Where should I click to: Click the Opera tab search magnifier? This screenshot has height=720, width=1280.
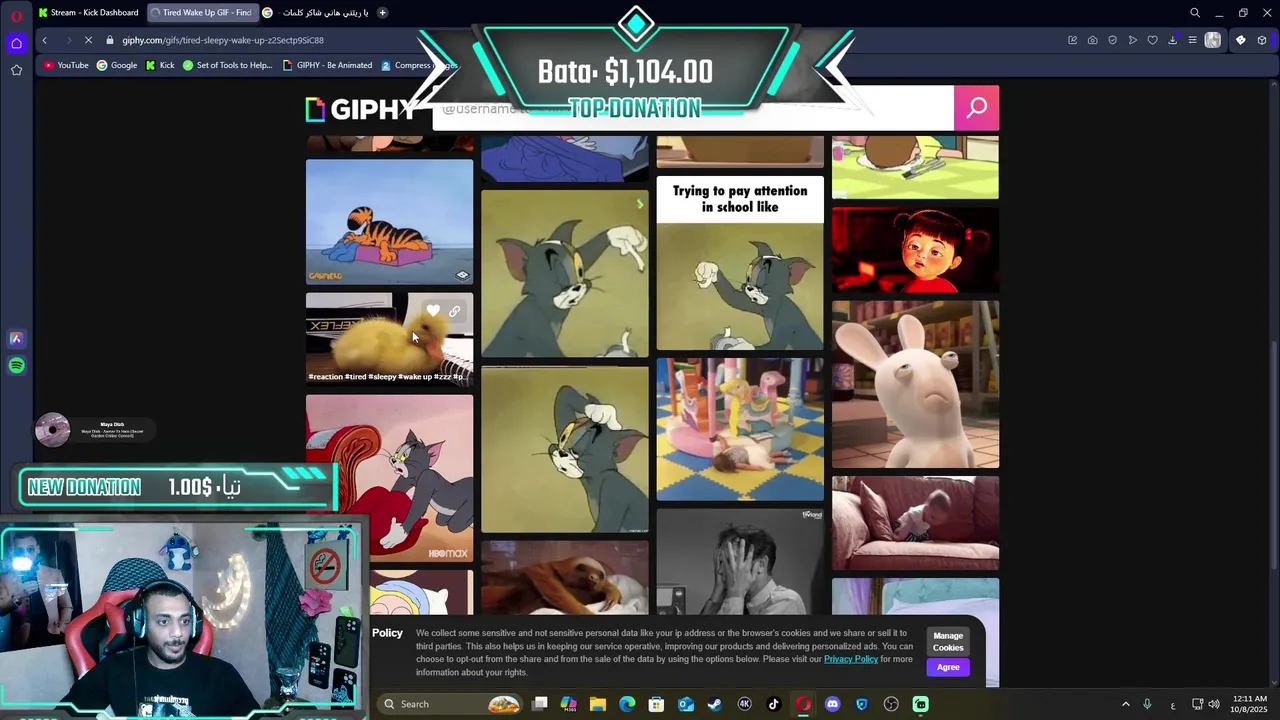(1194, 13)
